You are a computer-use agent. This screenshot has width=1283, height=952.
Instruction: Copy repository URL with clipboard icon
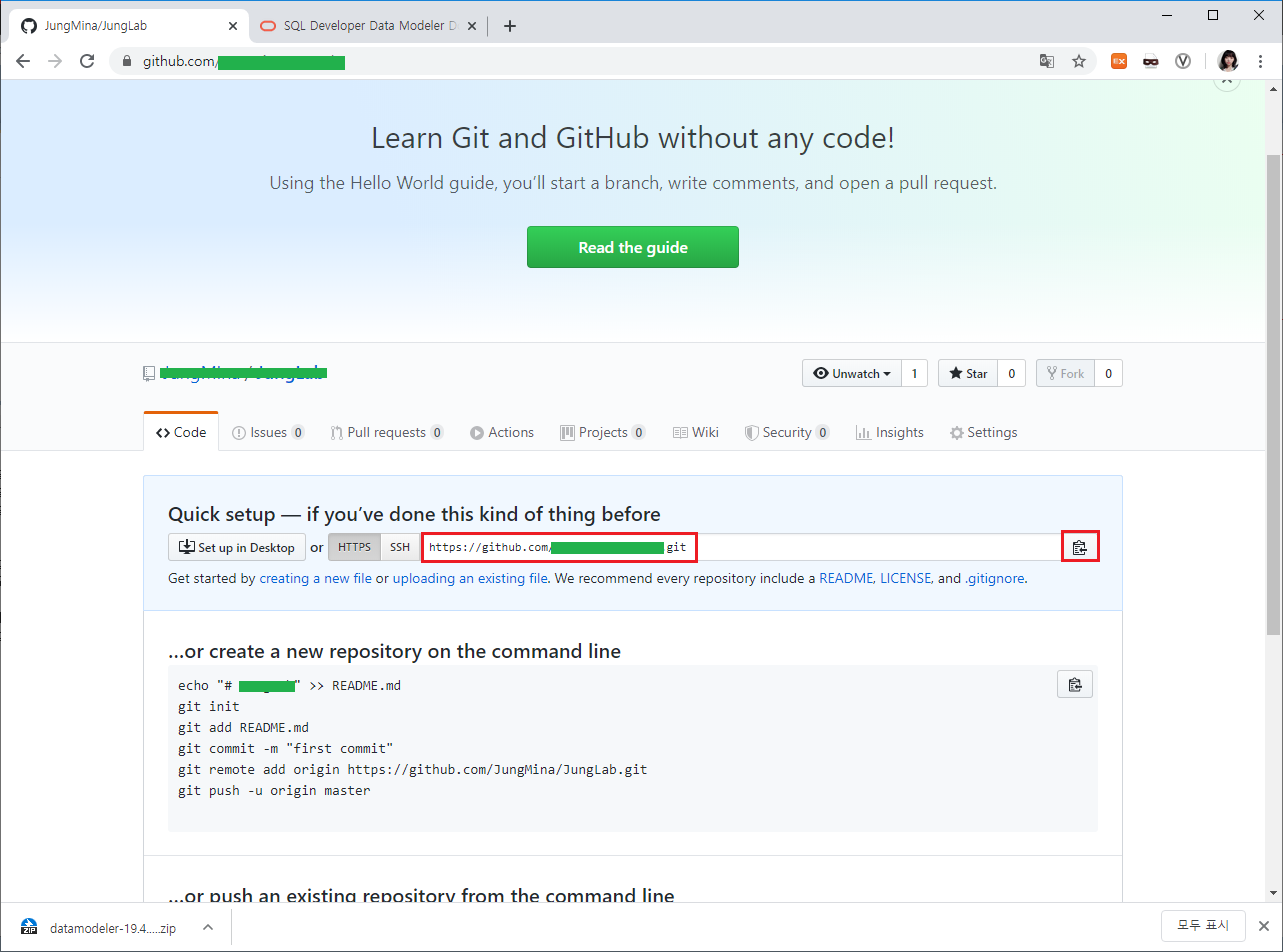[1079, 547]
